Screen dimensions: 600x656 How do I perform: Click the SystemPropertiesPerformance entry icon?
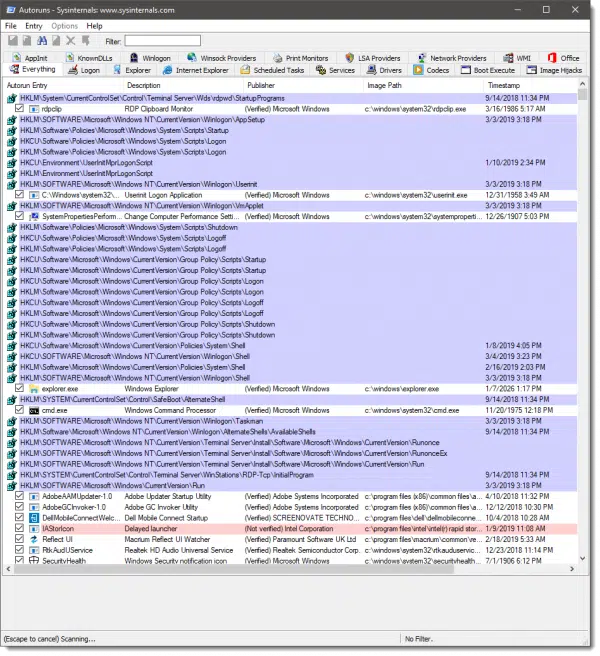(x=34, y=217)
